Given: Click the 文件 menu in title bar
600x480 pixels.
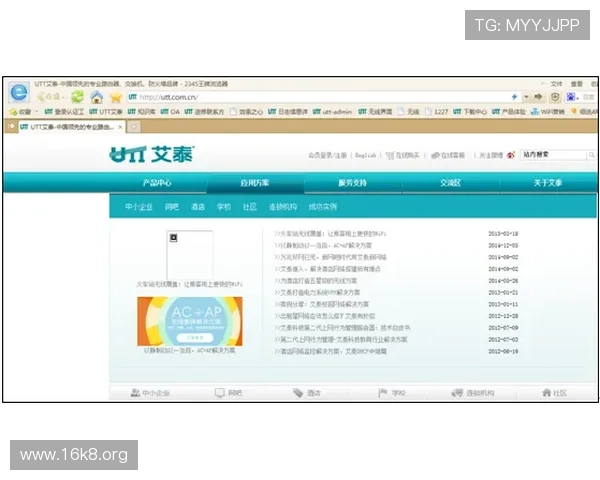Looking at the screenshot, I should pyautogui.click(x=556, y=84).
